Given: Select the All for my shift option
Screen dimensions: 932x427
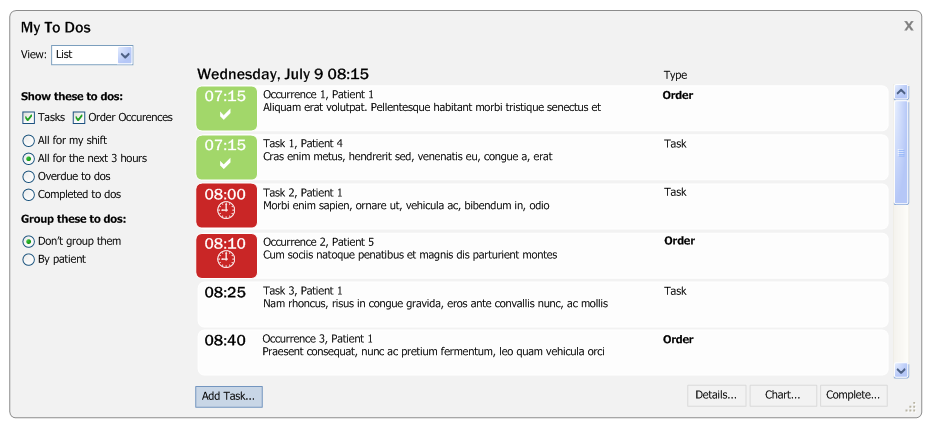Looking at the screenshot, I should pos(29,141).
